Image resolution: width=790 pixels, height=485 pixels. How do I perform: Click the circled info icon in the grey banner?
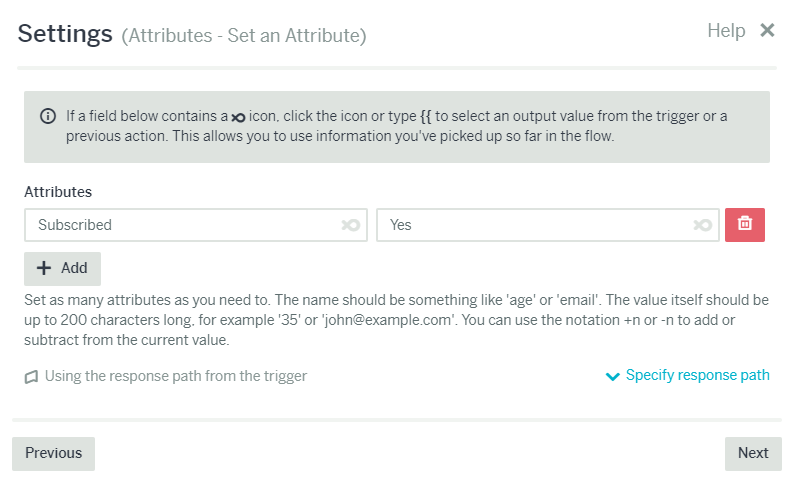coord(48,116)
